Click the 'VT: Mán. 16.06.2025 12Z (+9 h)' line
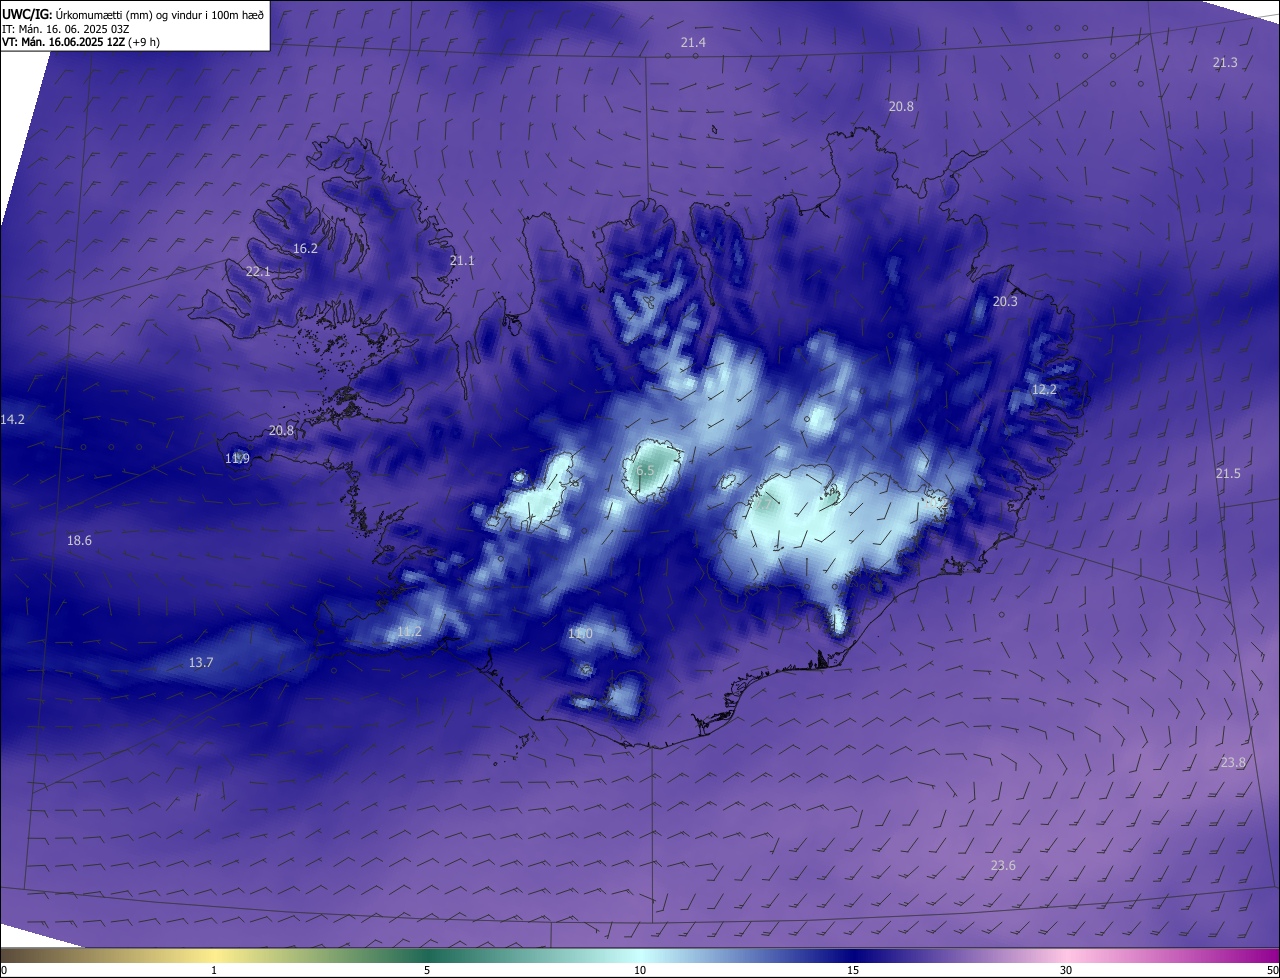The height and width of the screenshot is (978, 1280). point(81,42)
